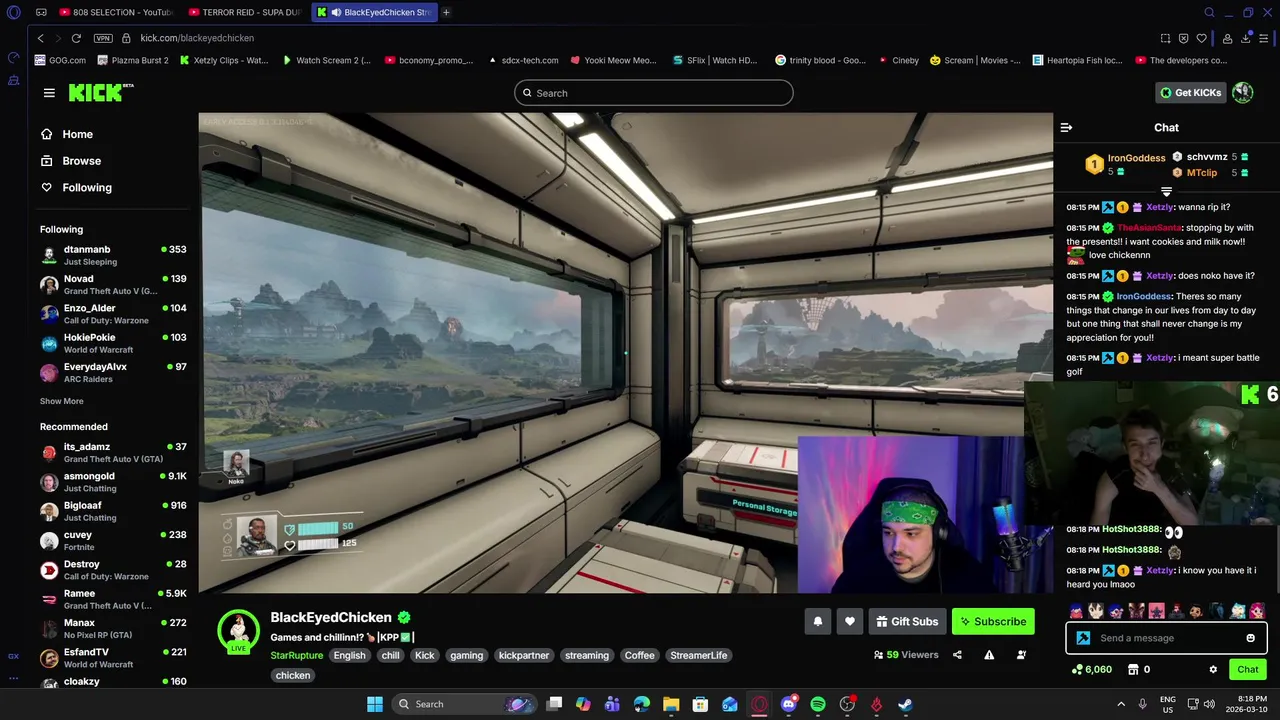
Task: Open dtanmanb channel in Following
Action: click(113, 255)
